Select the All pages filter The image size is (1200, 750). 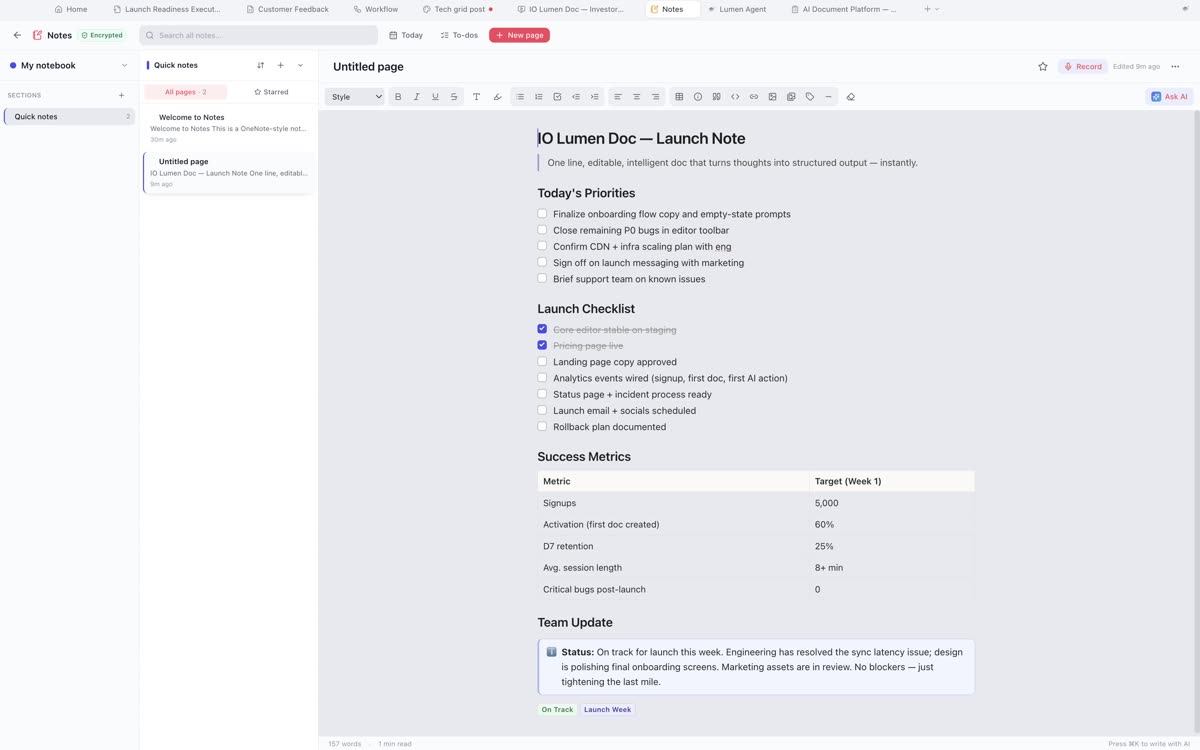tap(185, 92)
